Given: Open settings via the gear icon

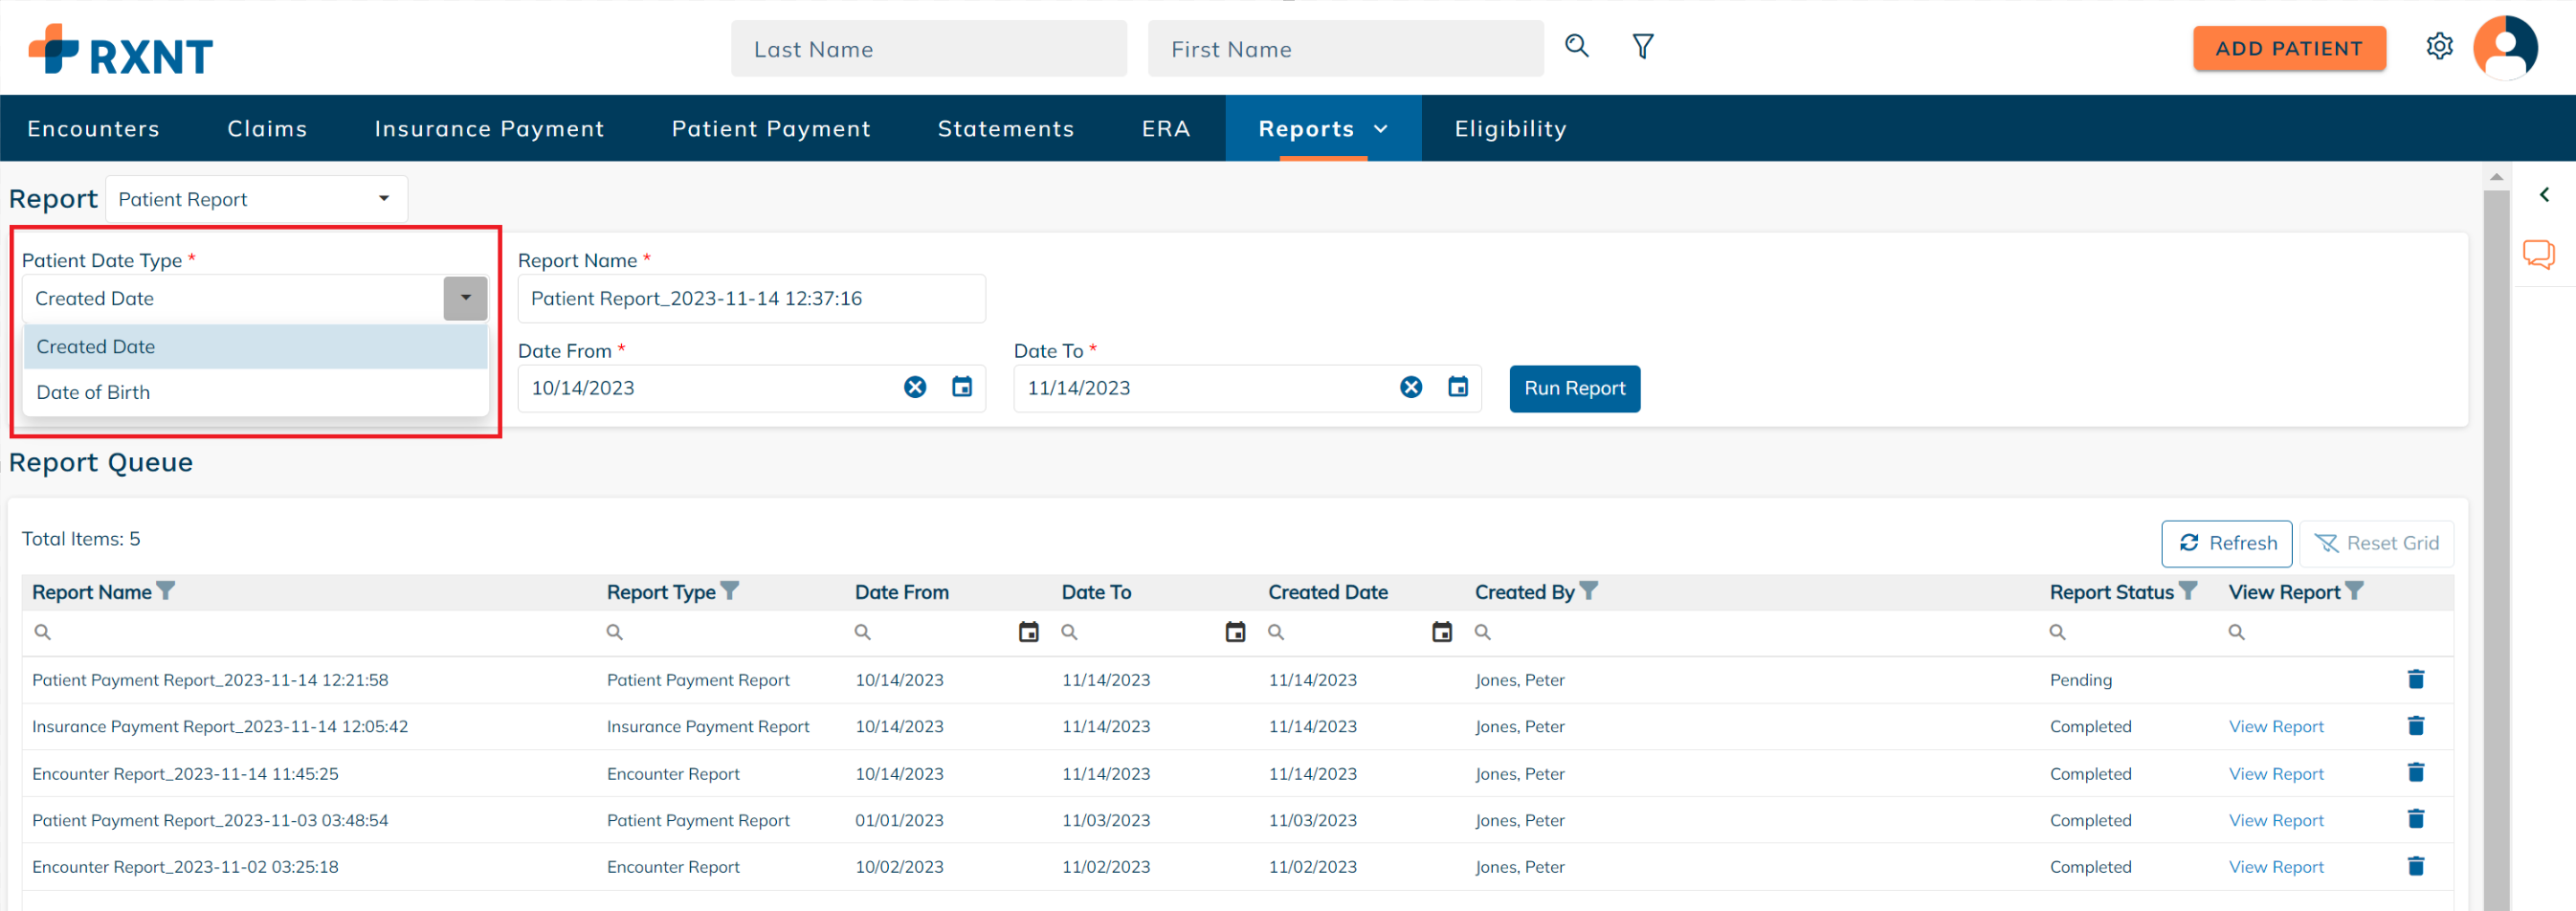Looking at the screenshot, I should [2439, 47].
